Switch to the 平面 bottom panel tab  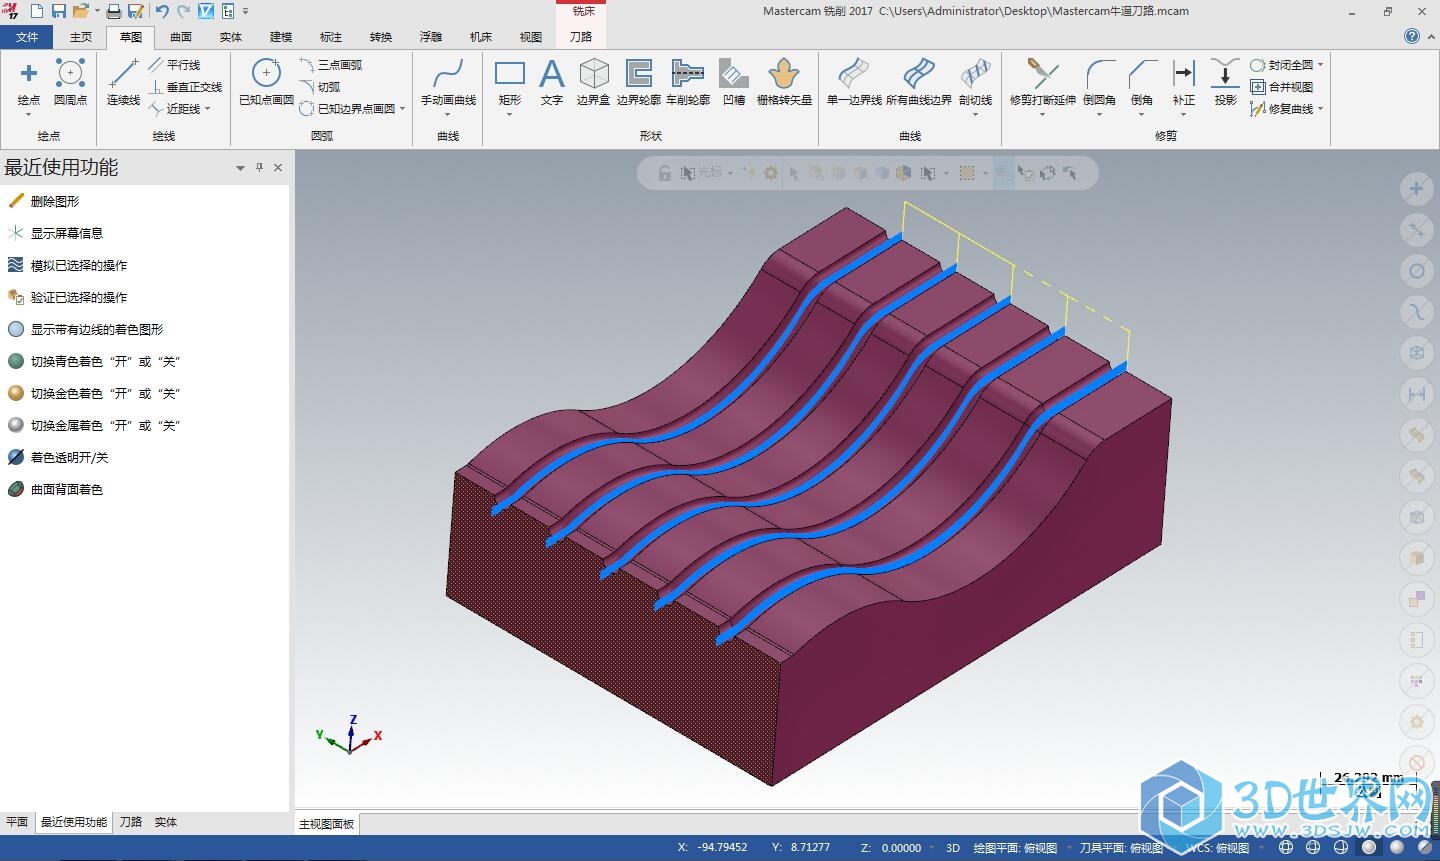coord(17,822)
